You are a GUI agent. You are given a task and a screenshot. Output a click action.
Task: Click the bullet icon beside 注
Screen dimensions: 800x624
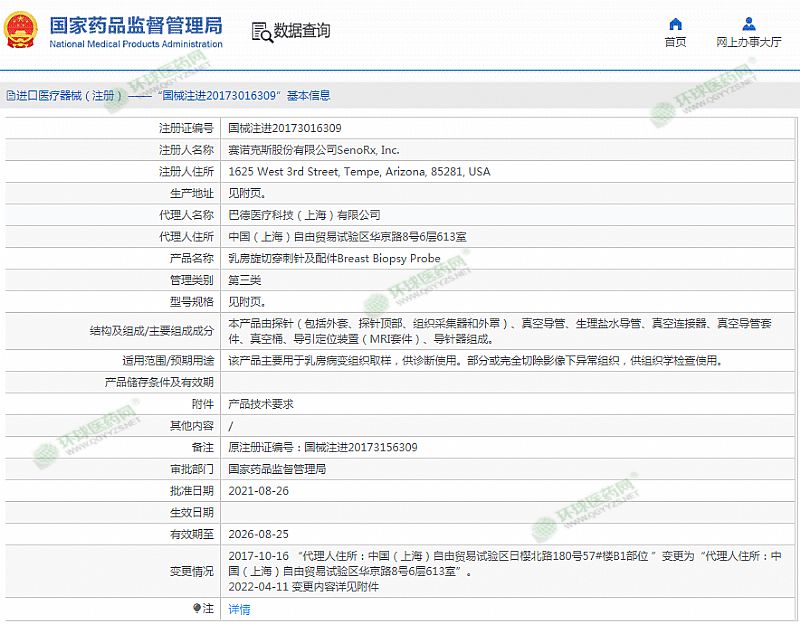197,608
